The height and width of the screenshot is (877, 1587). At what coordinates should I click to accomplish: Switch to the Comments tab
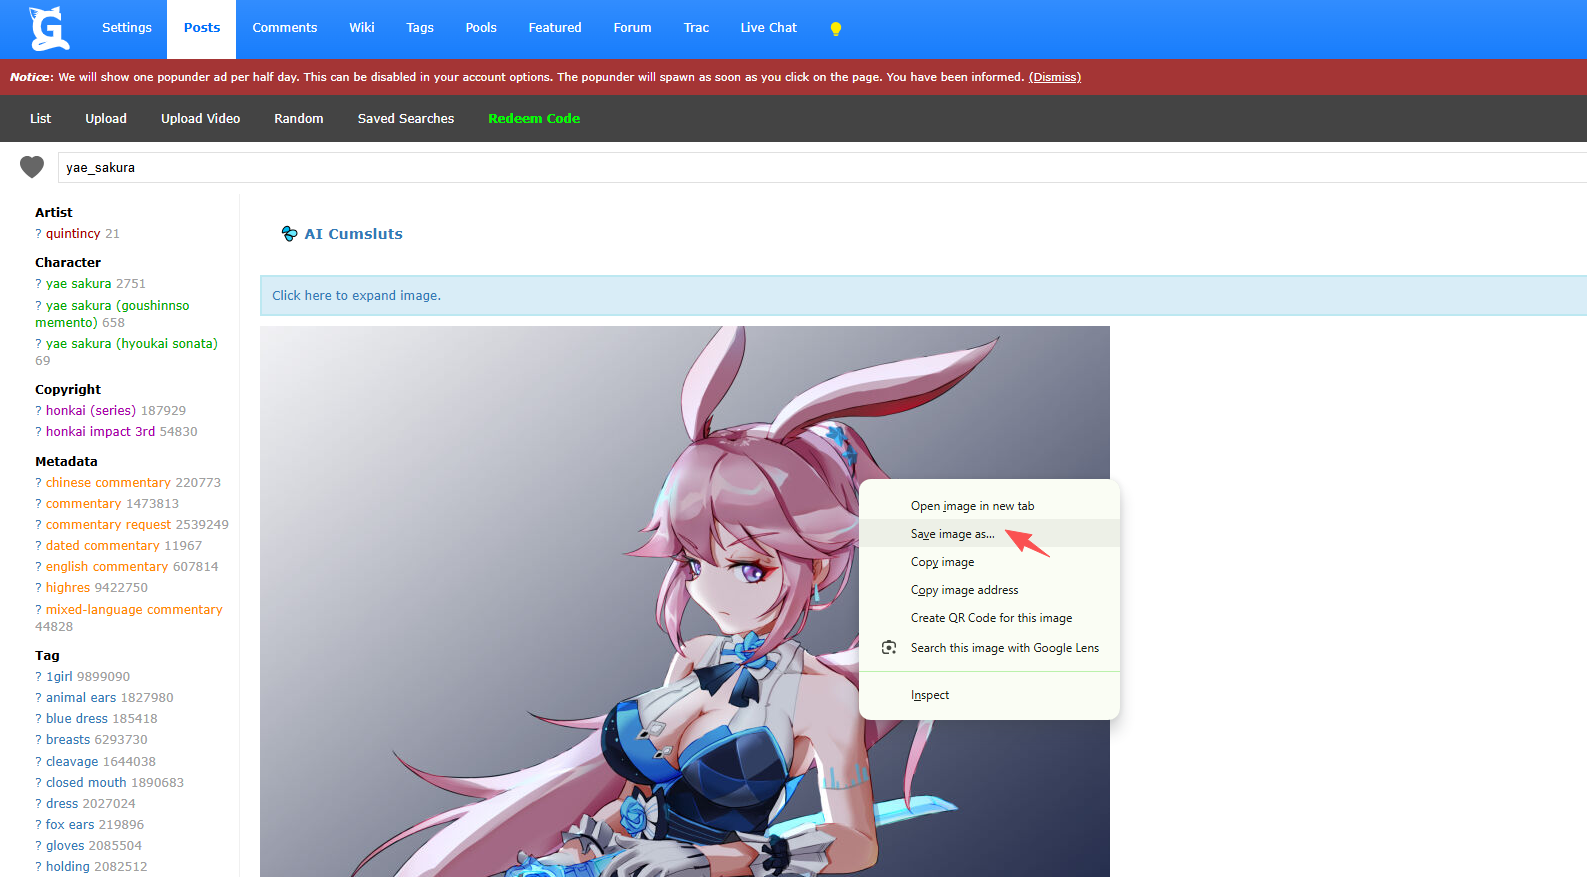(285, 28)
